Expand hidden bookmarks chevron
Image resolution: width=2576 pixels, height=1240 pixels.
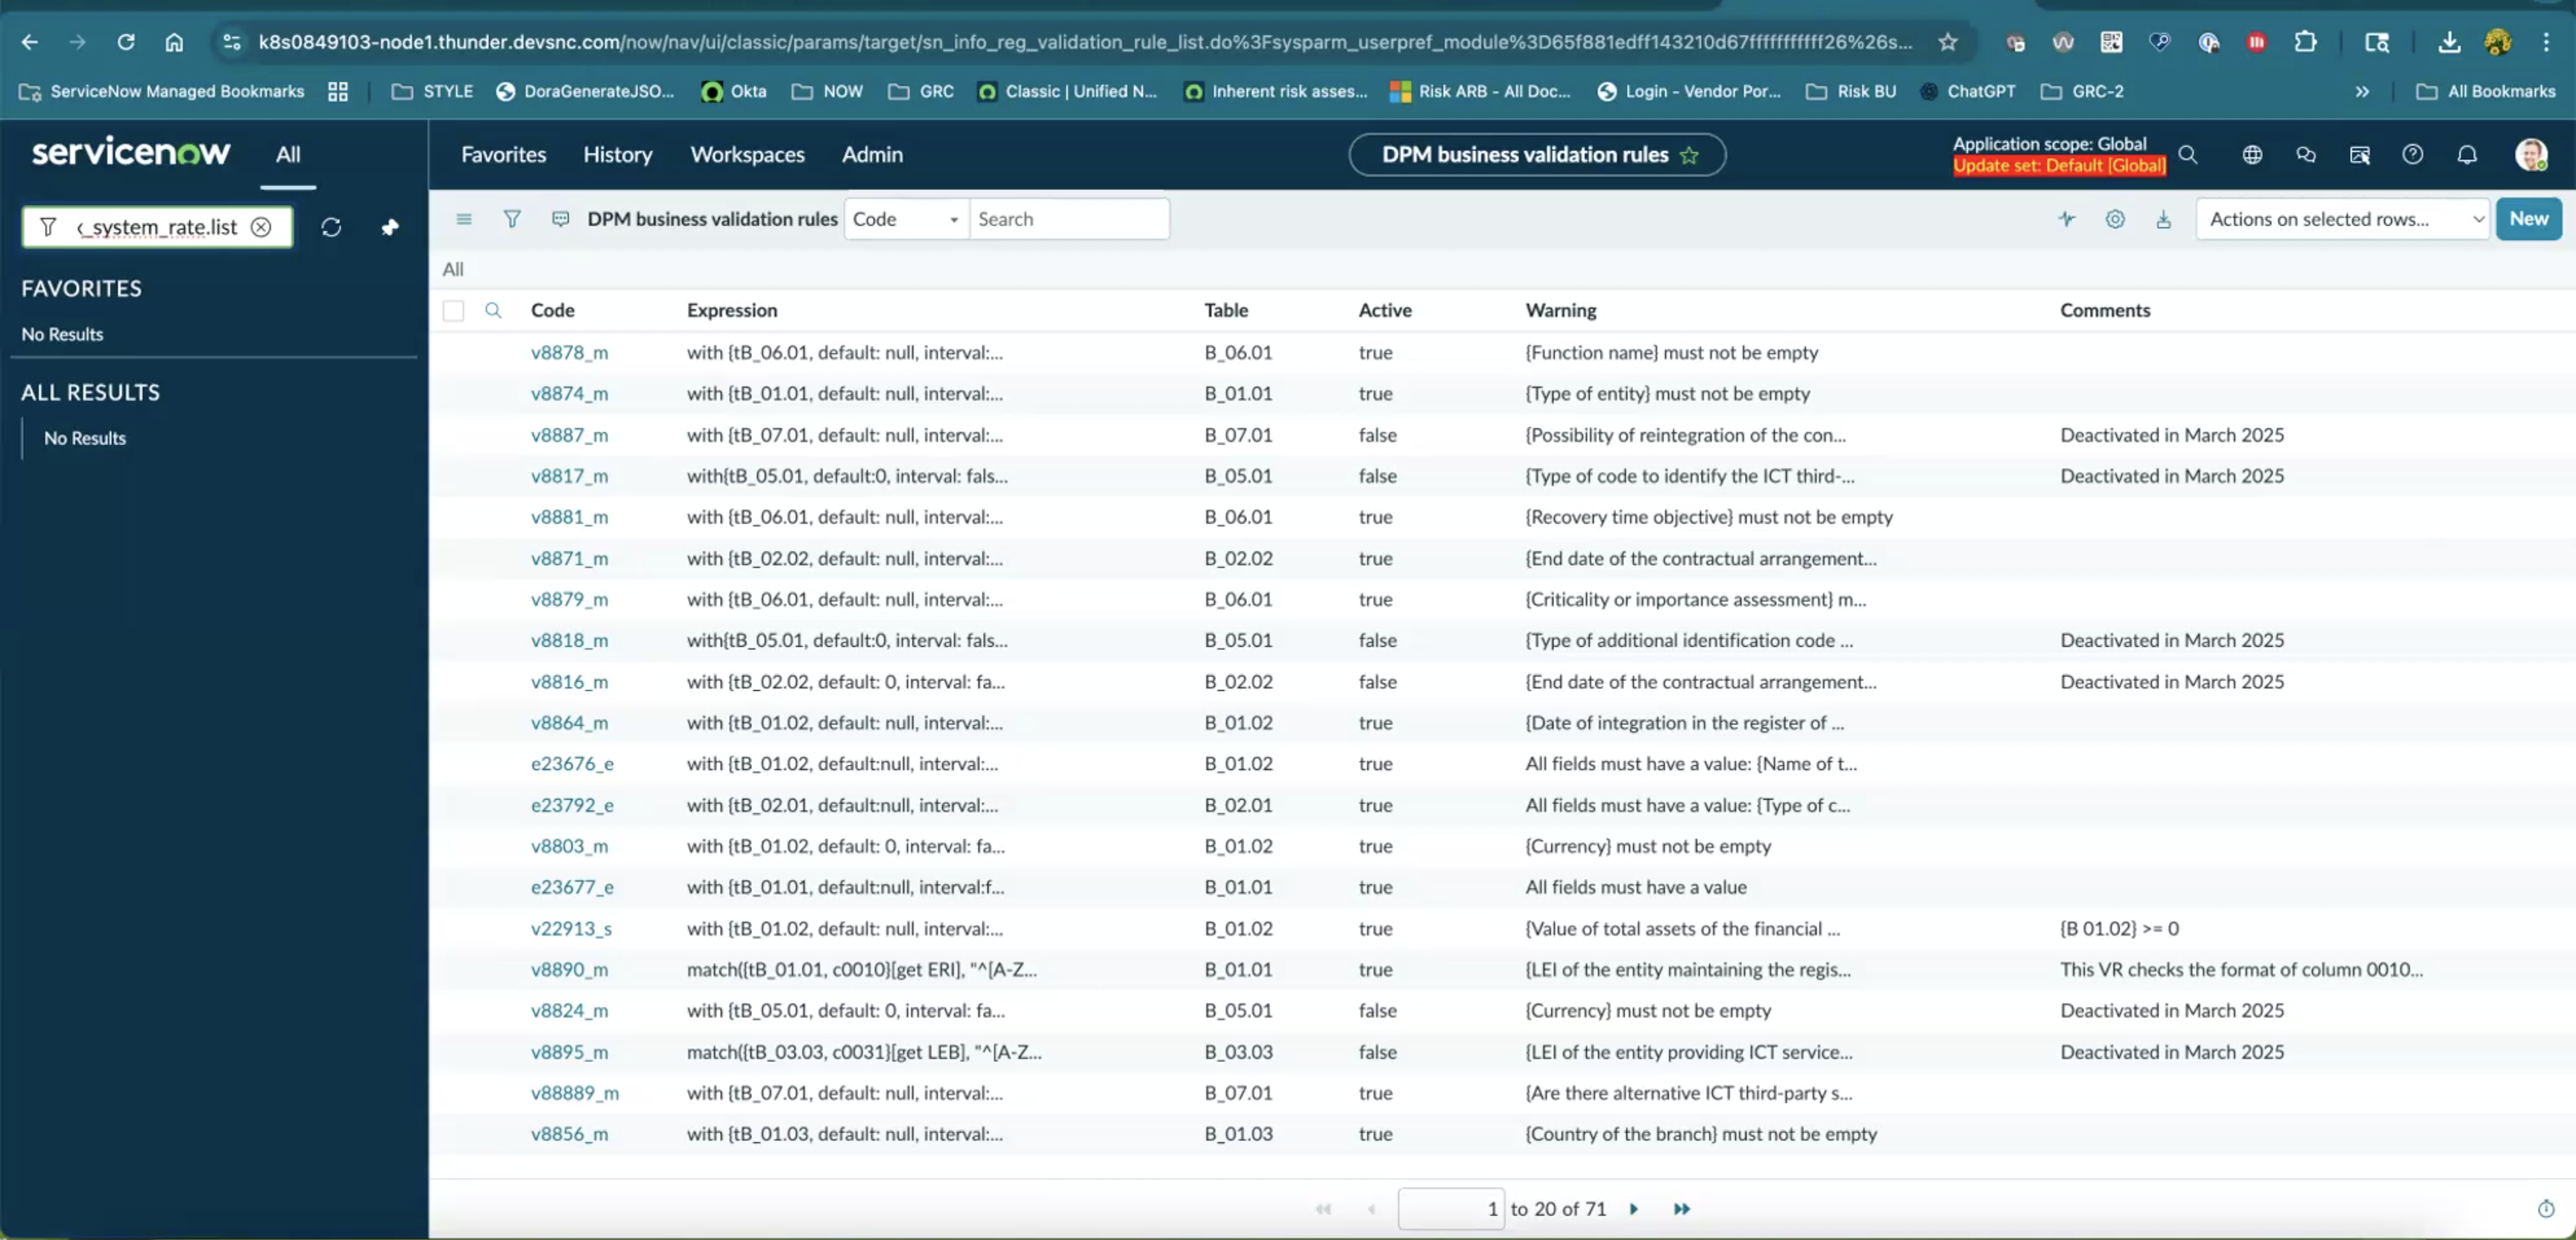coord(2362,91)
